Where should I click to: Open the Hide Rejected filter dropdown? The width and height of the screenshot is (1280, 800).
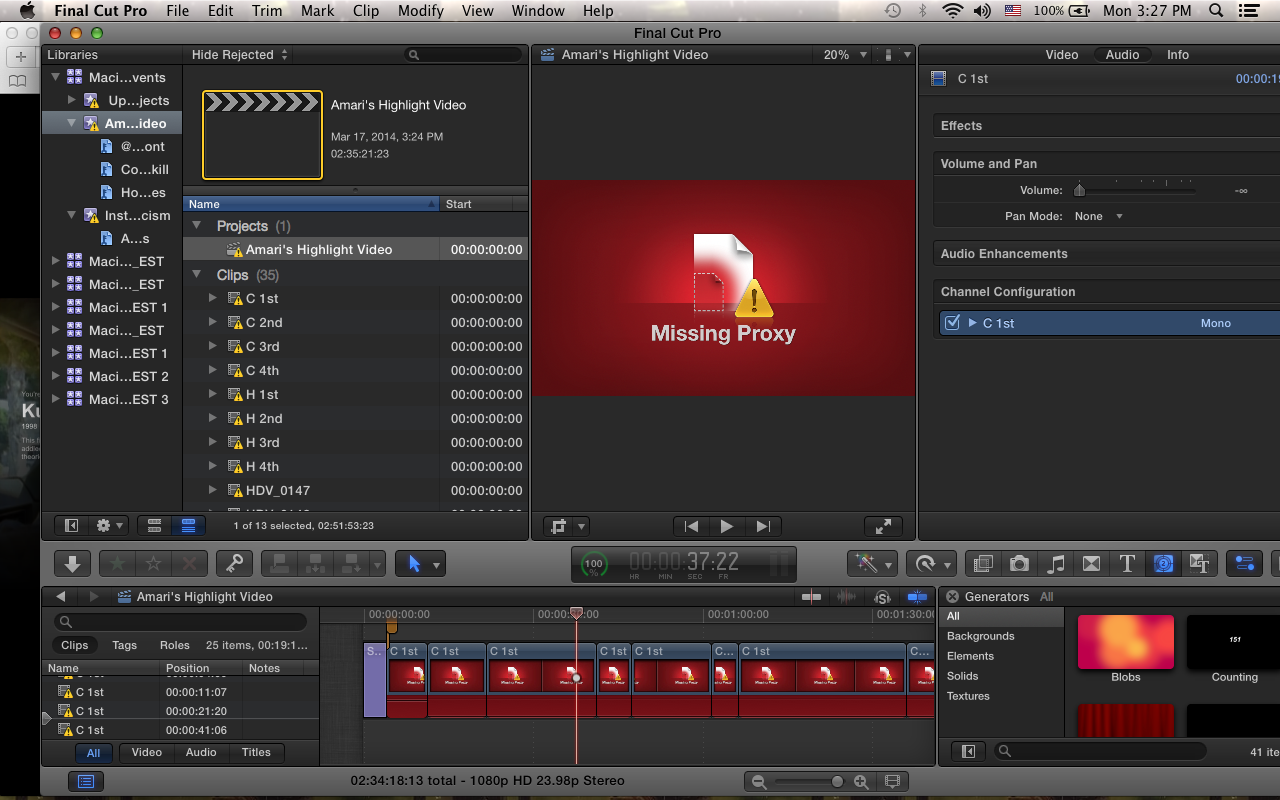click(240, 55)
